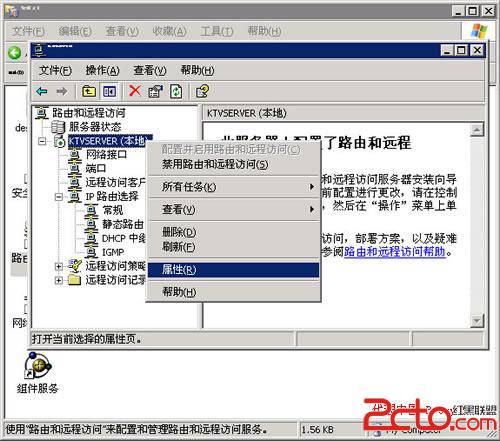
Task: Click the up-one-level folder icon
Action: click(x=89, y=91)
